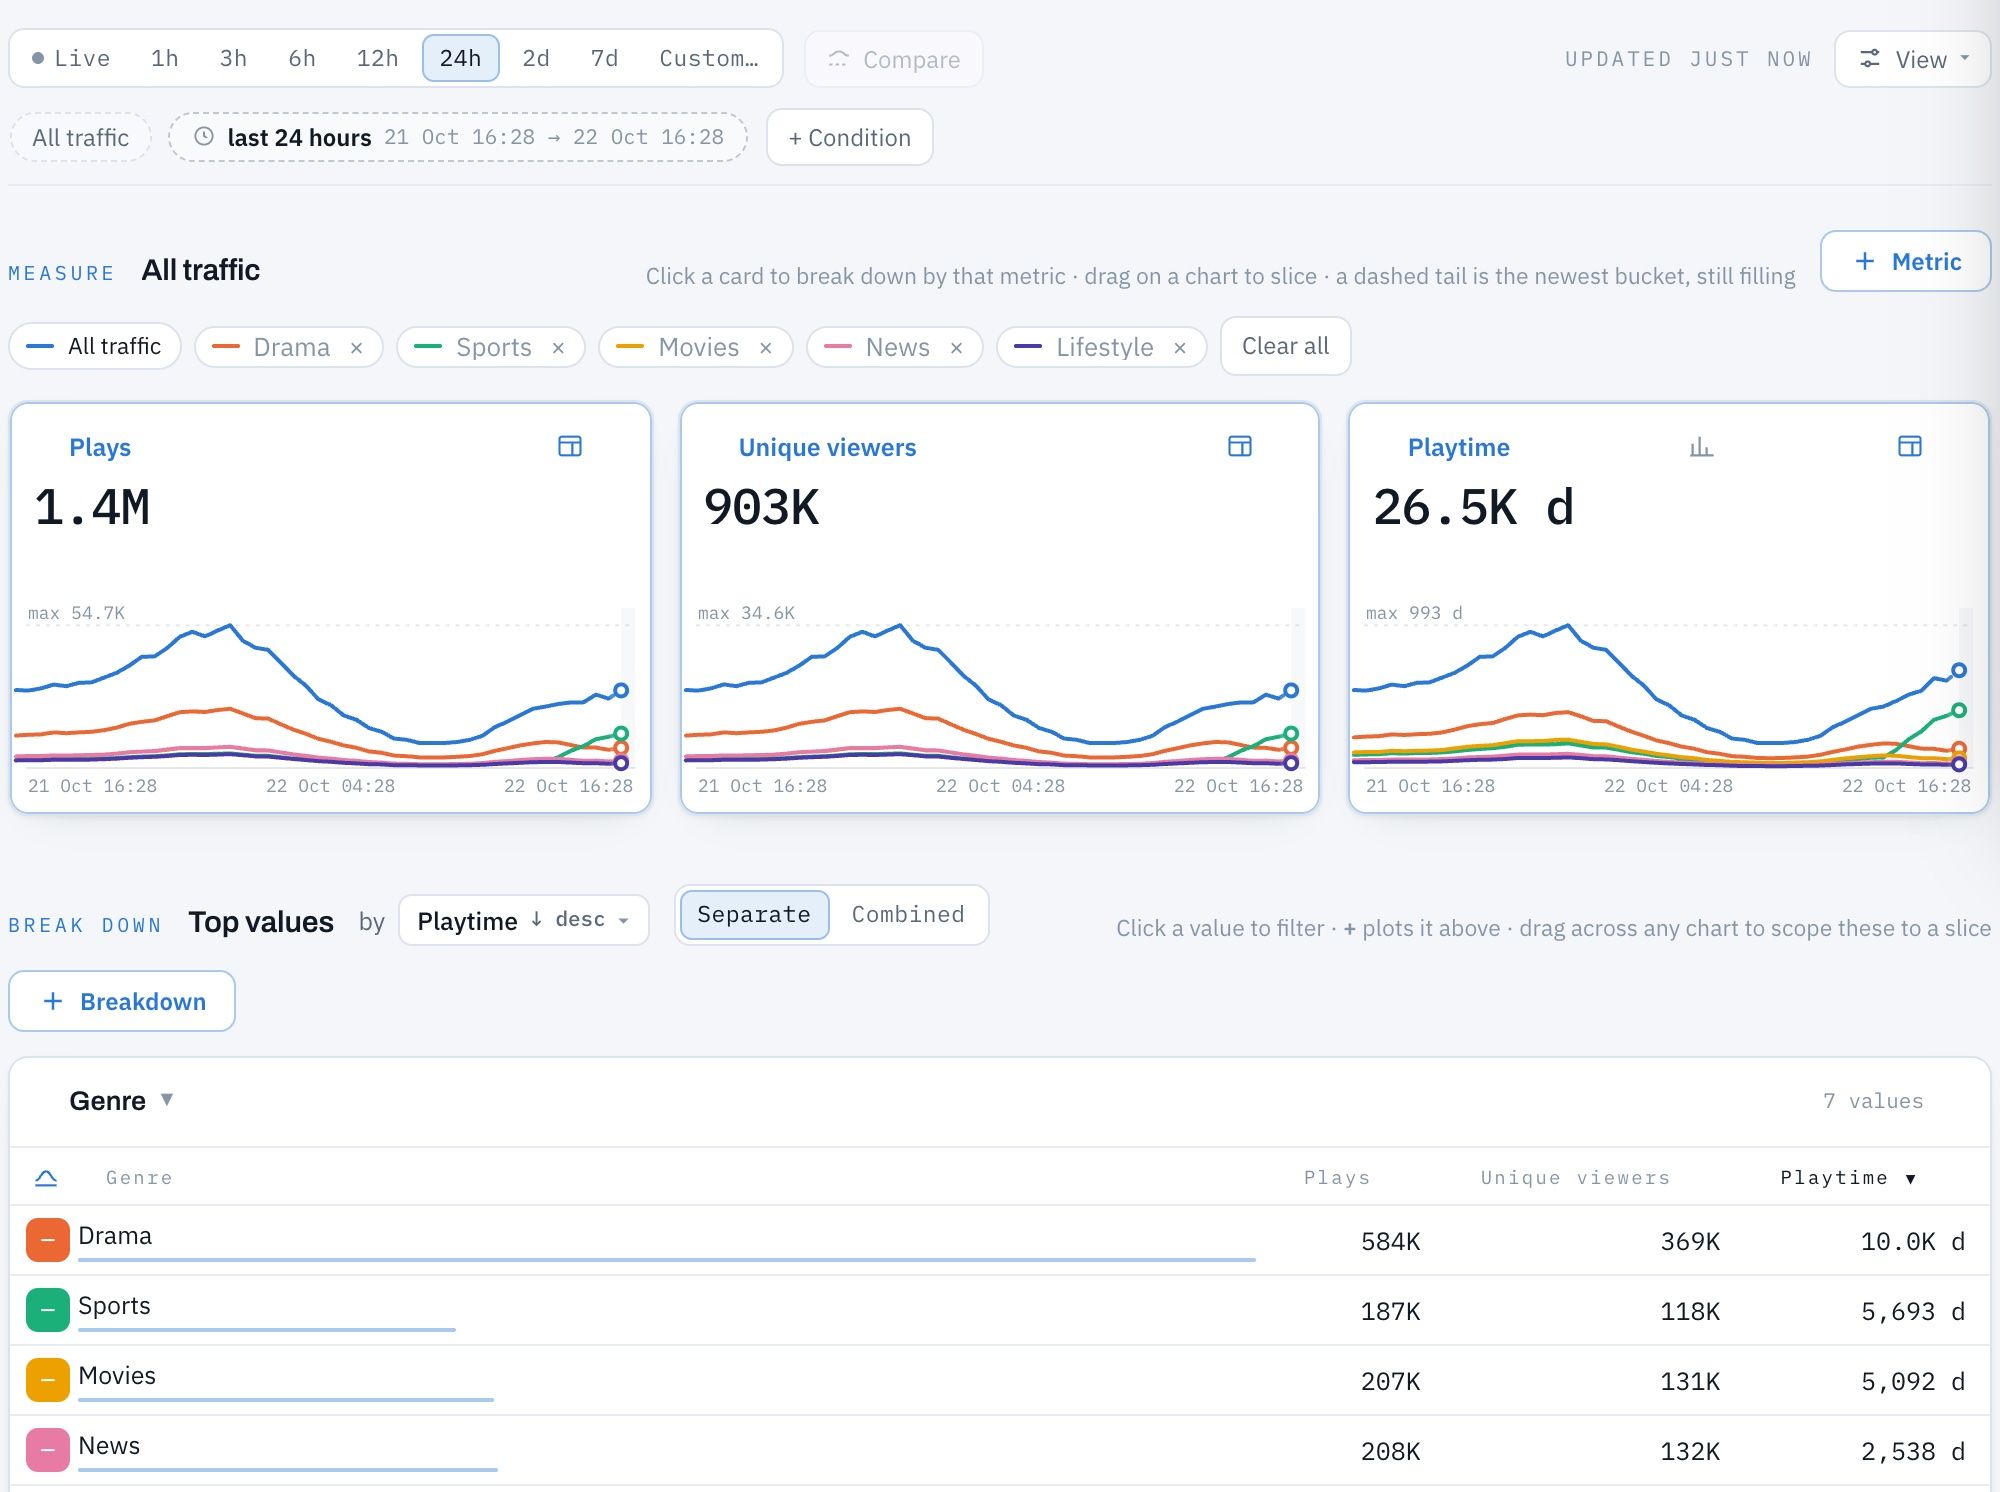Screen dimensions: 2000x1492
Task: Unplot the Drama row orange minus swatch
Action: pos(48,1240)
